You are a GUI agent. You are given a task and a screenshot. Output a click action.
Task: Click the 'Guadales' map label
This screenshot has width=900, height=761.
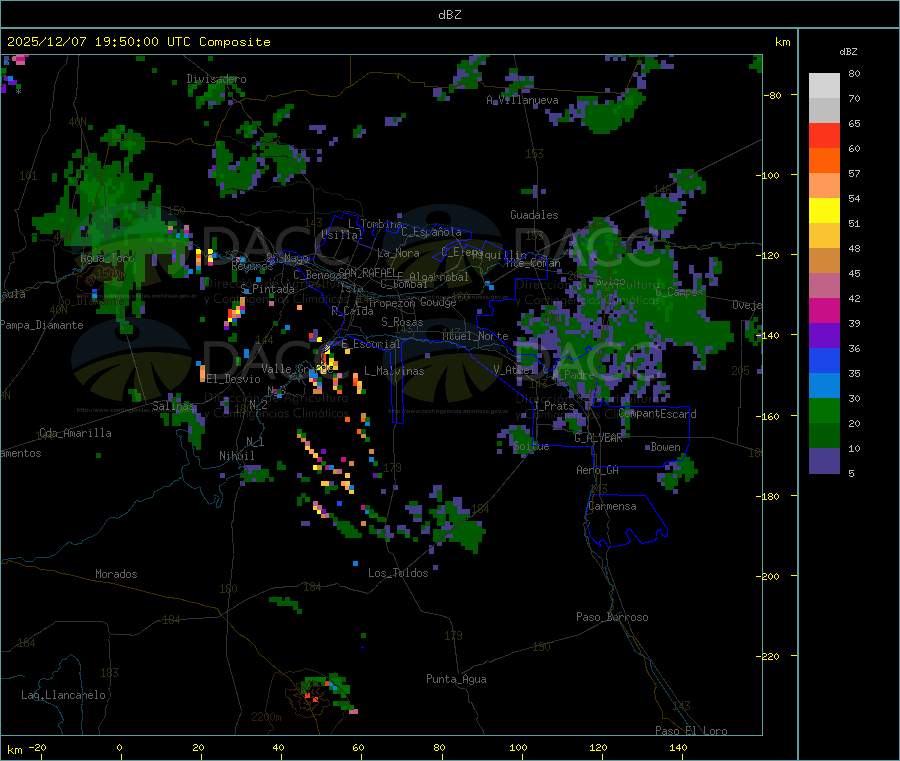coord(534,215)
